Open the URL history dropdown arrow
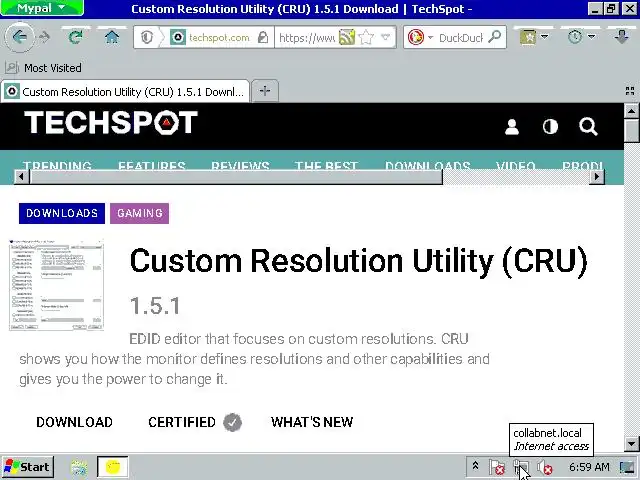The height and width of the screenshot is (480, 640). 385,38
